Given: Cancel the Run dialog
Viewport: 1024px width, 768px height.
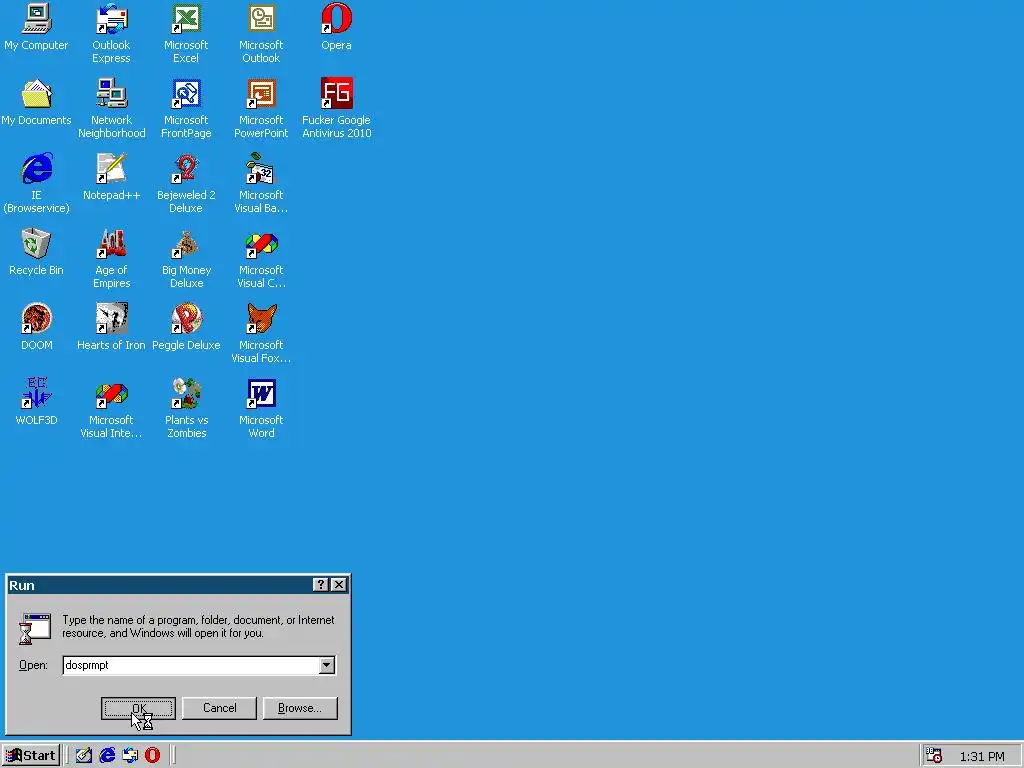Looking at the screenshot, I should (x=219, y=708).
